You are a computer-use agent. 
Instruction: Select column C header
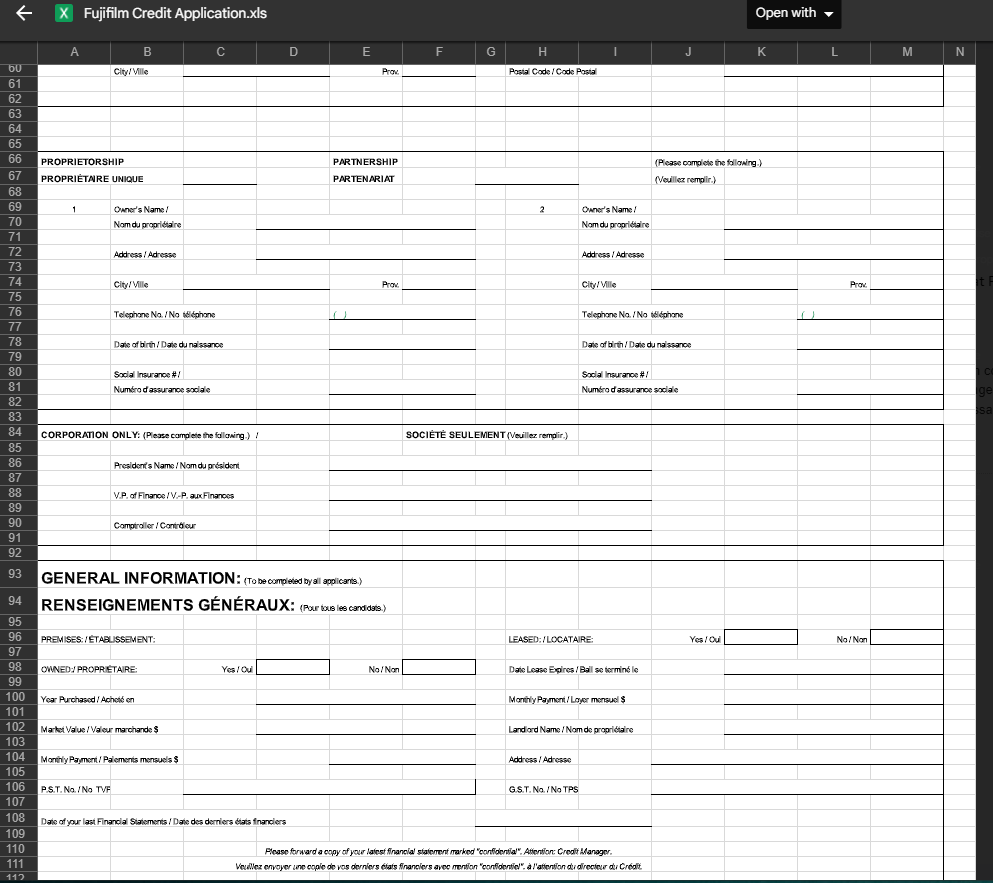click(220, 52)
